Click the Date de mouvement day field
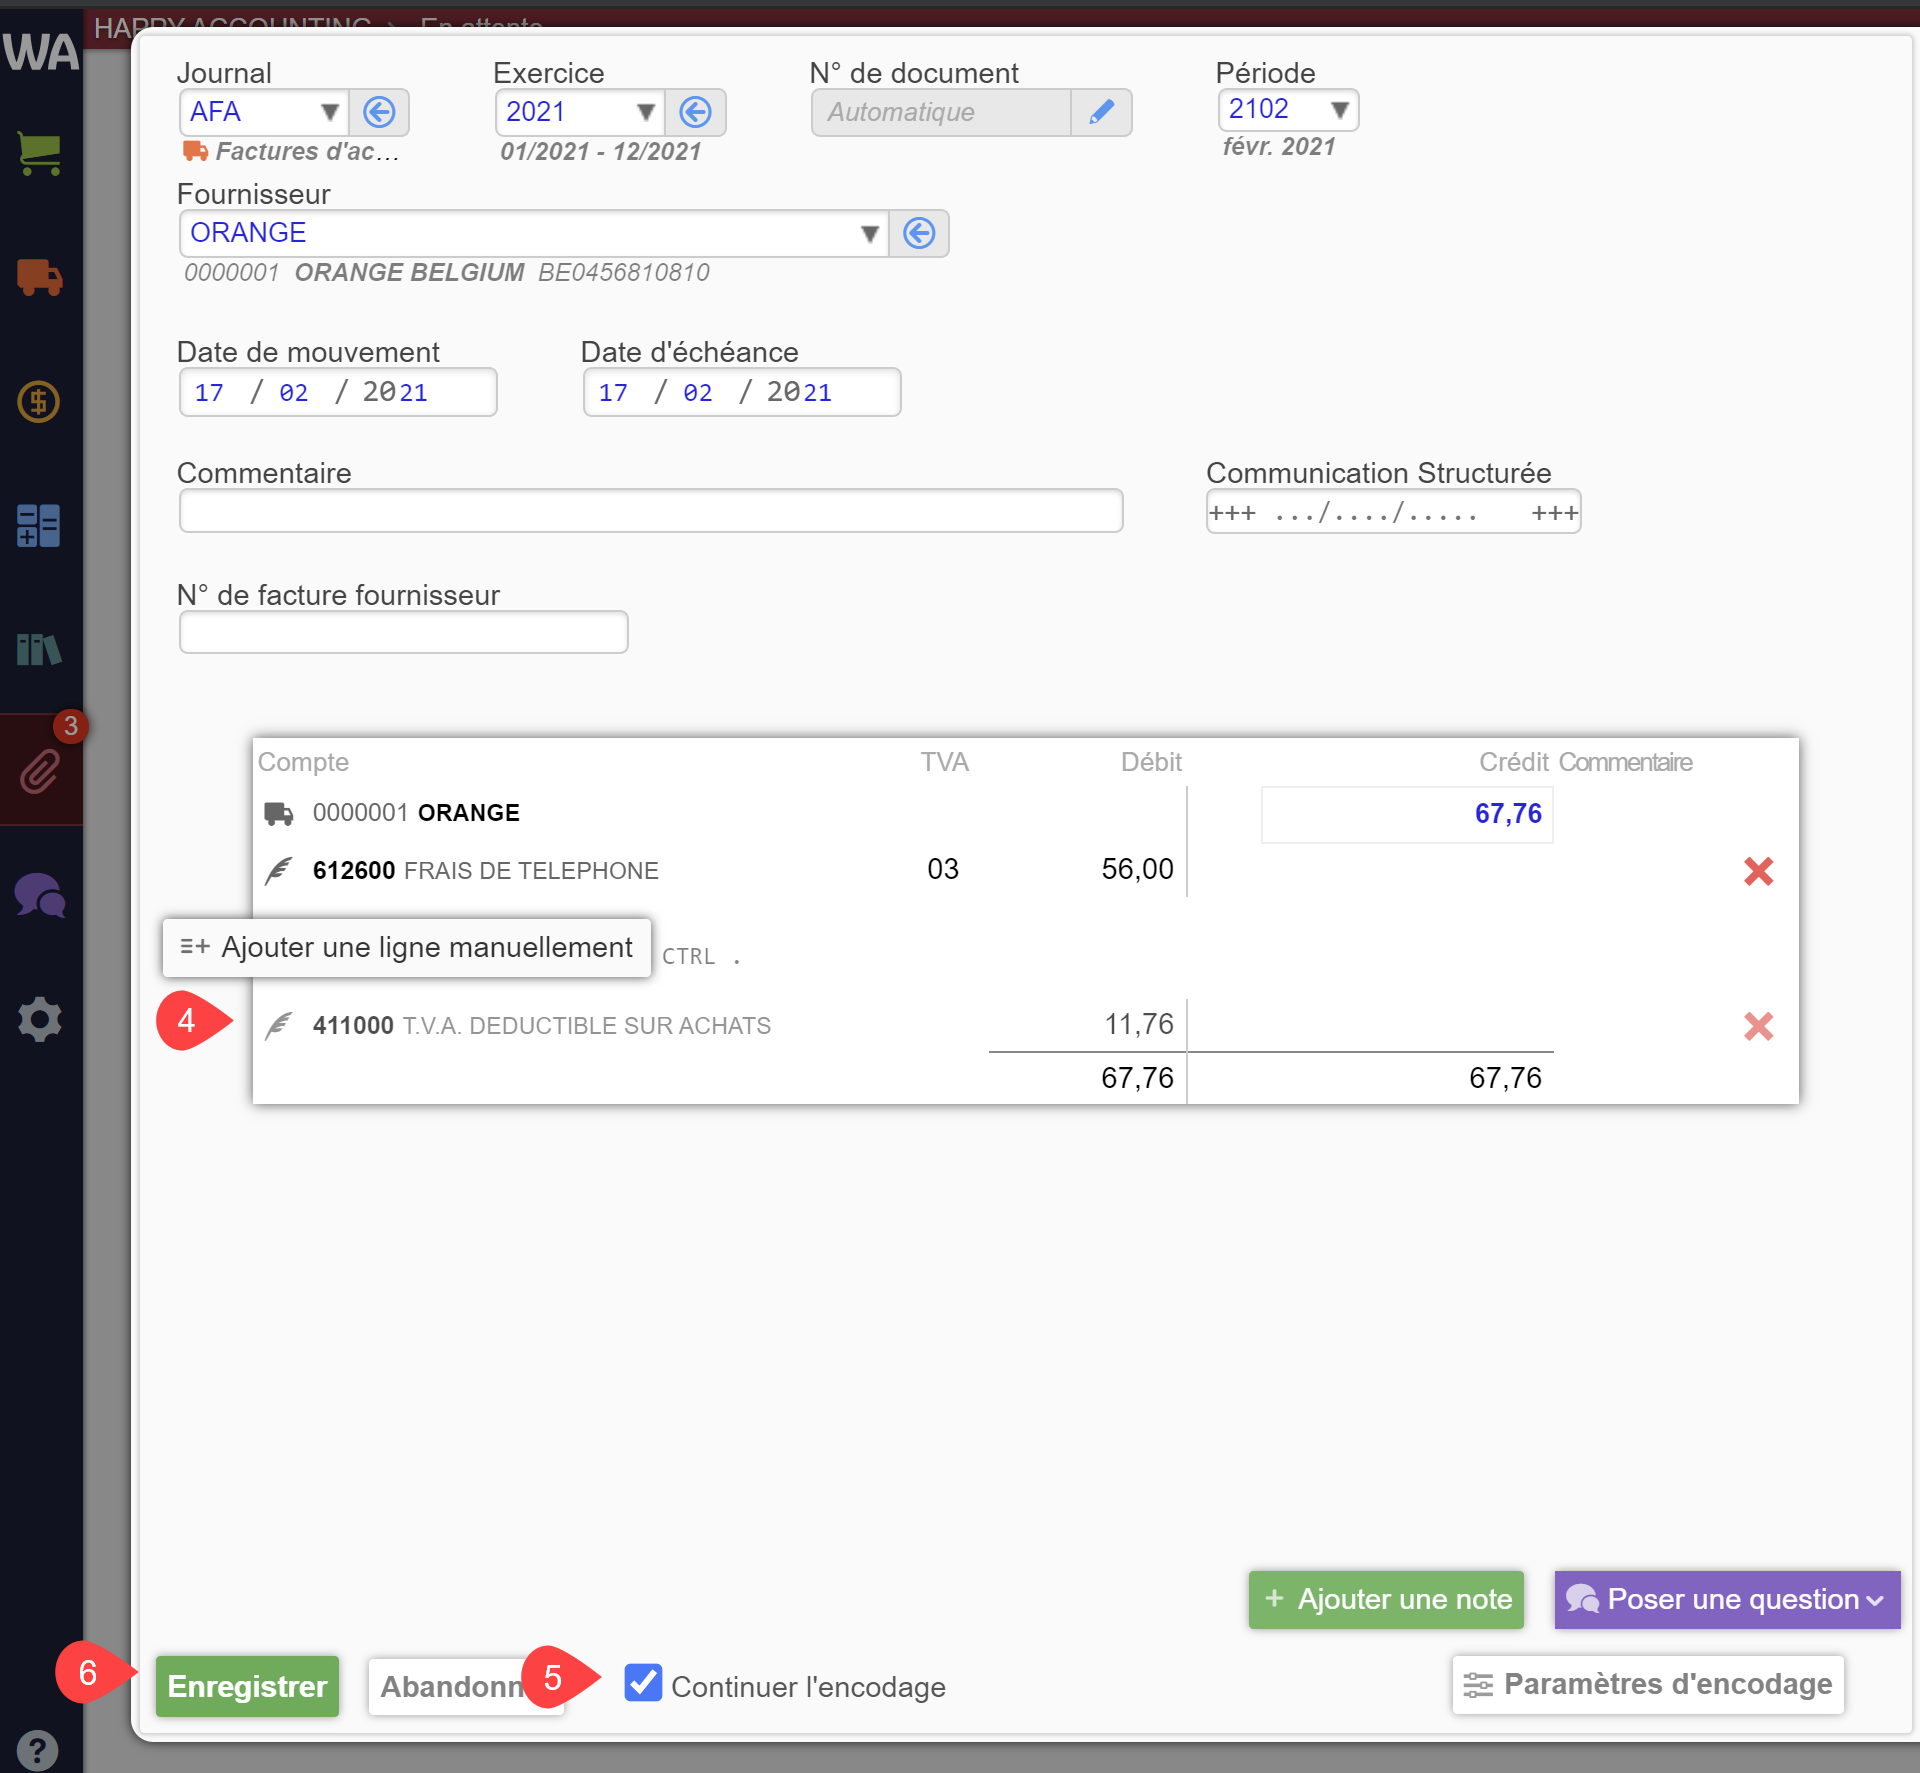This screenshot has height=1773, width=1920. [x=209, y=392]
